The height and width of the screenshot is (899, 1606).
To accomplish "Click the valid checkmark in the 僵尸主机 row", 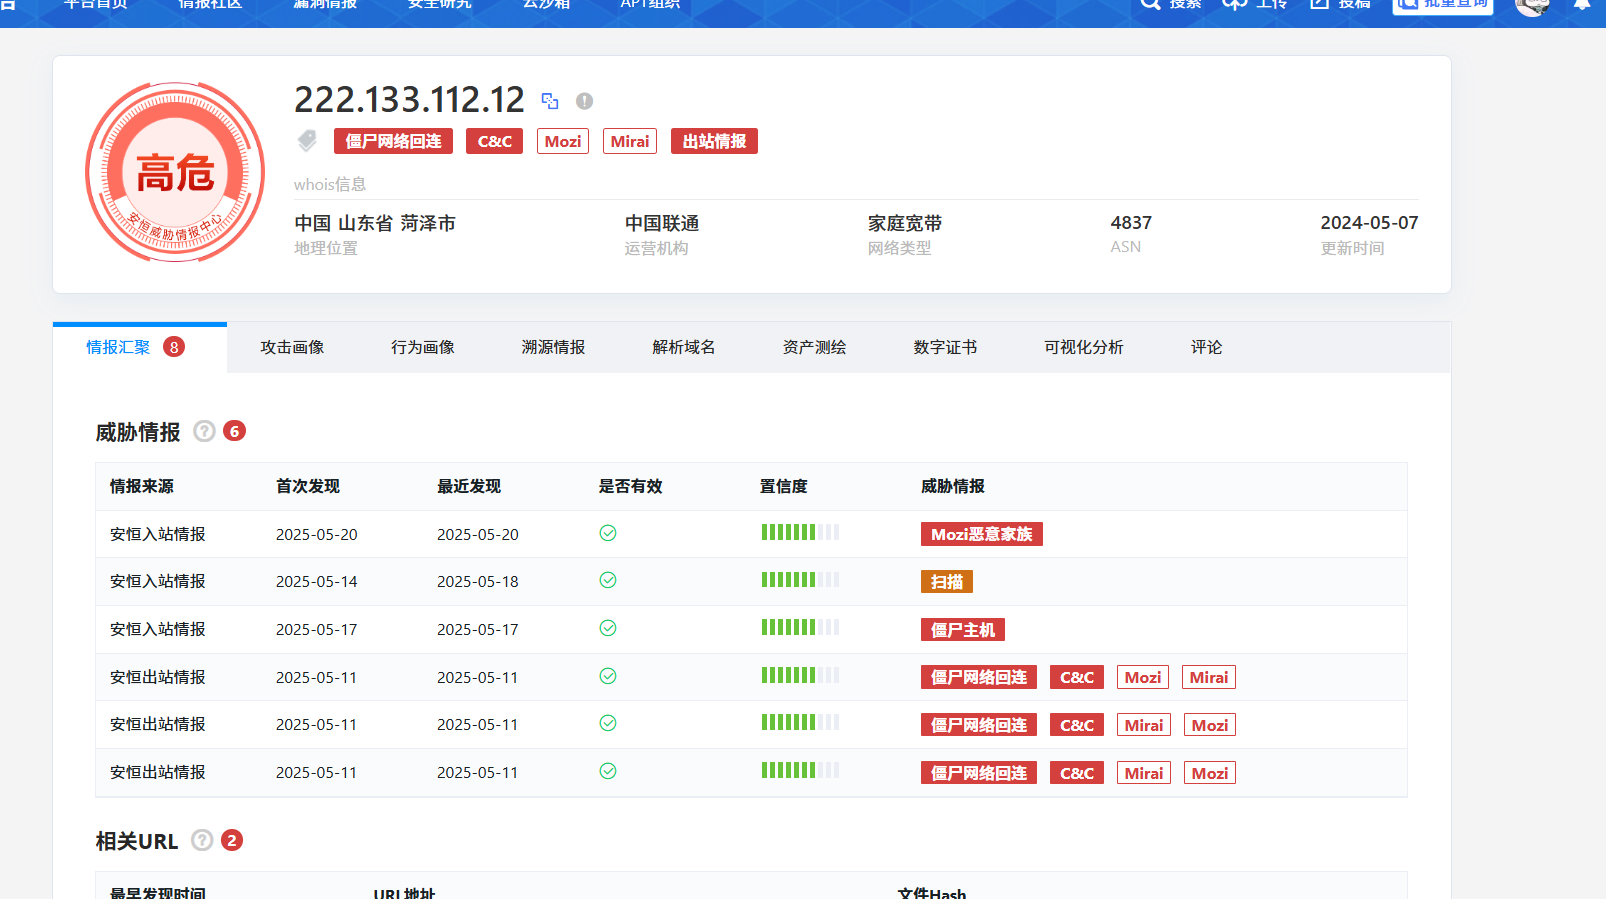I will [607, 628].
